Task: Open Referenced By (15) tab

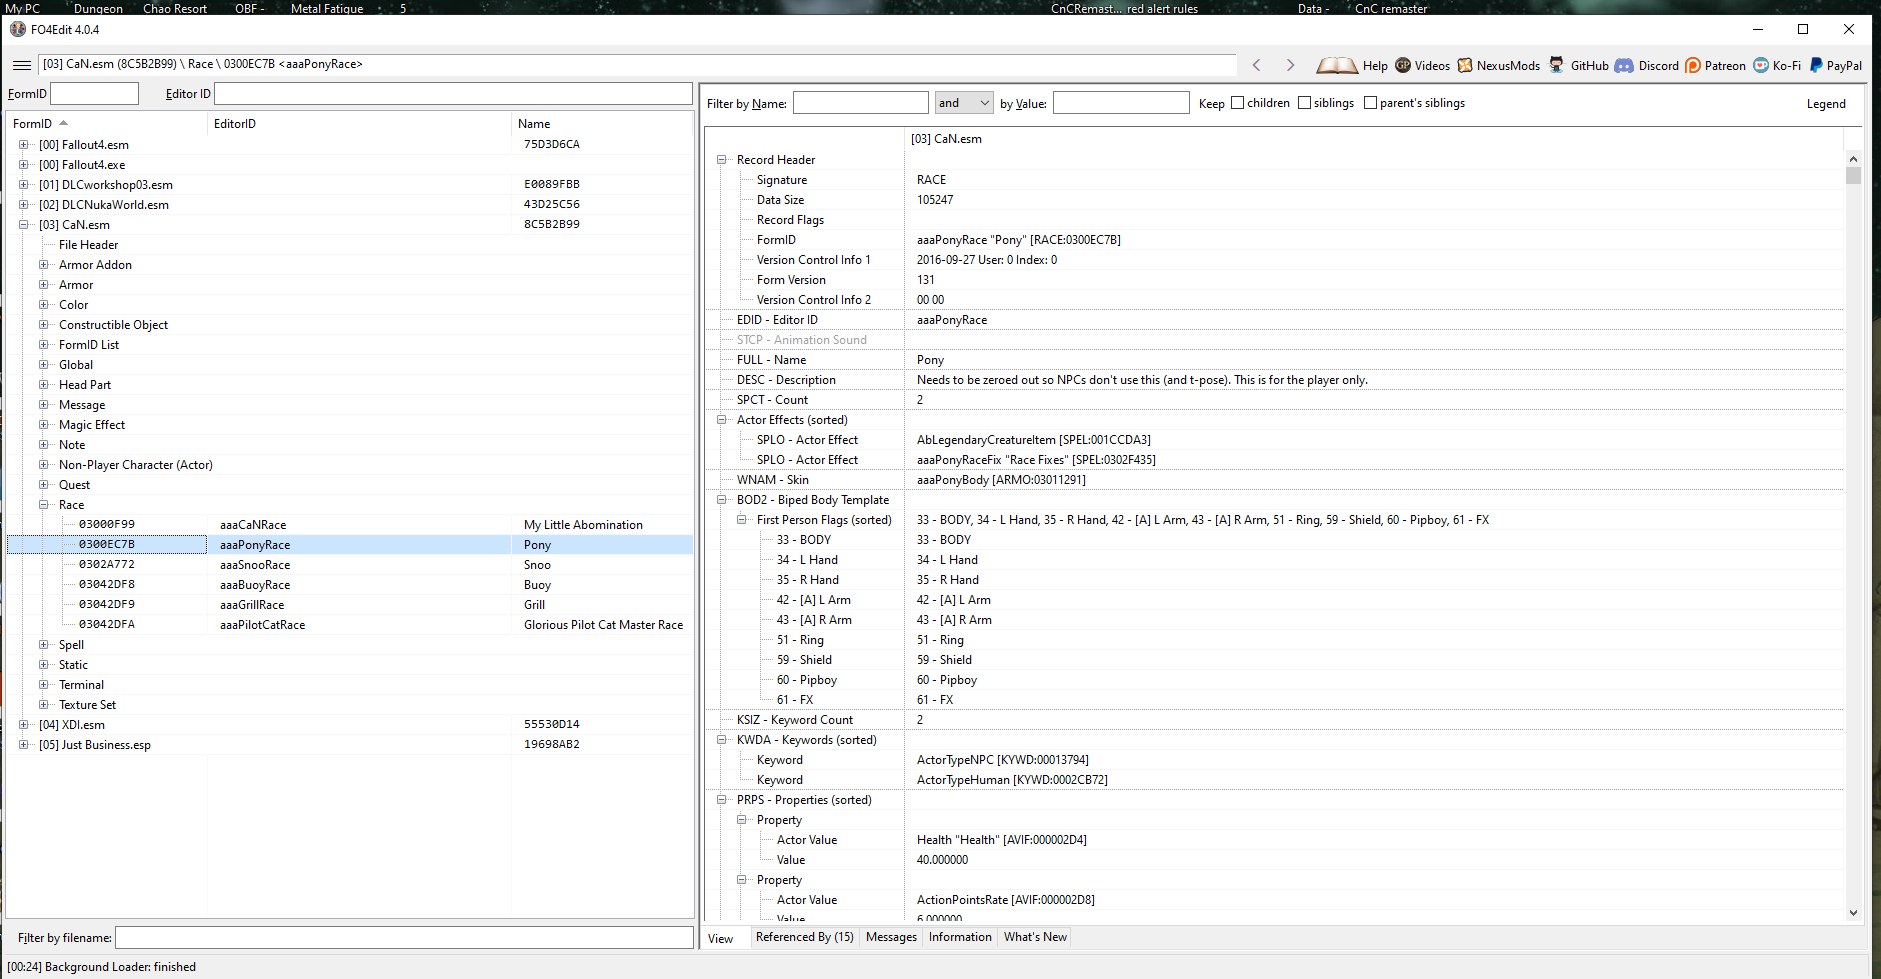Action: [x=805, y=937]
